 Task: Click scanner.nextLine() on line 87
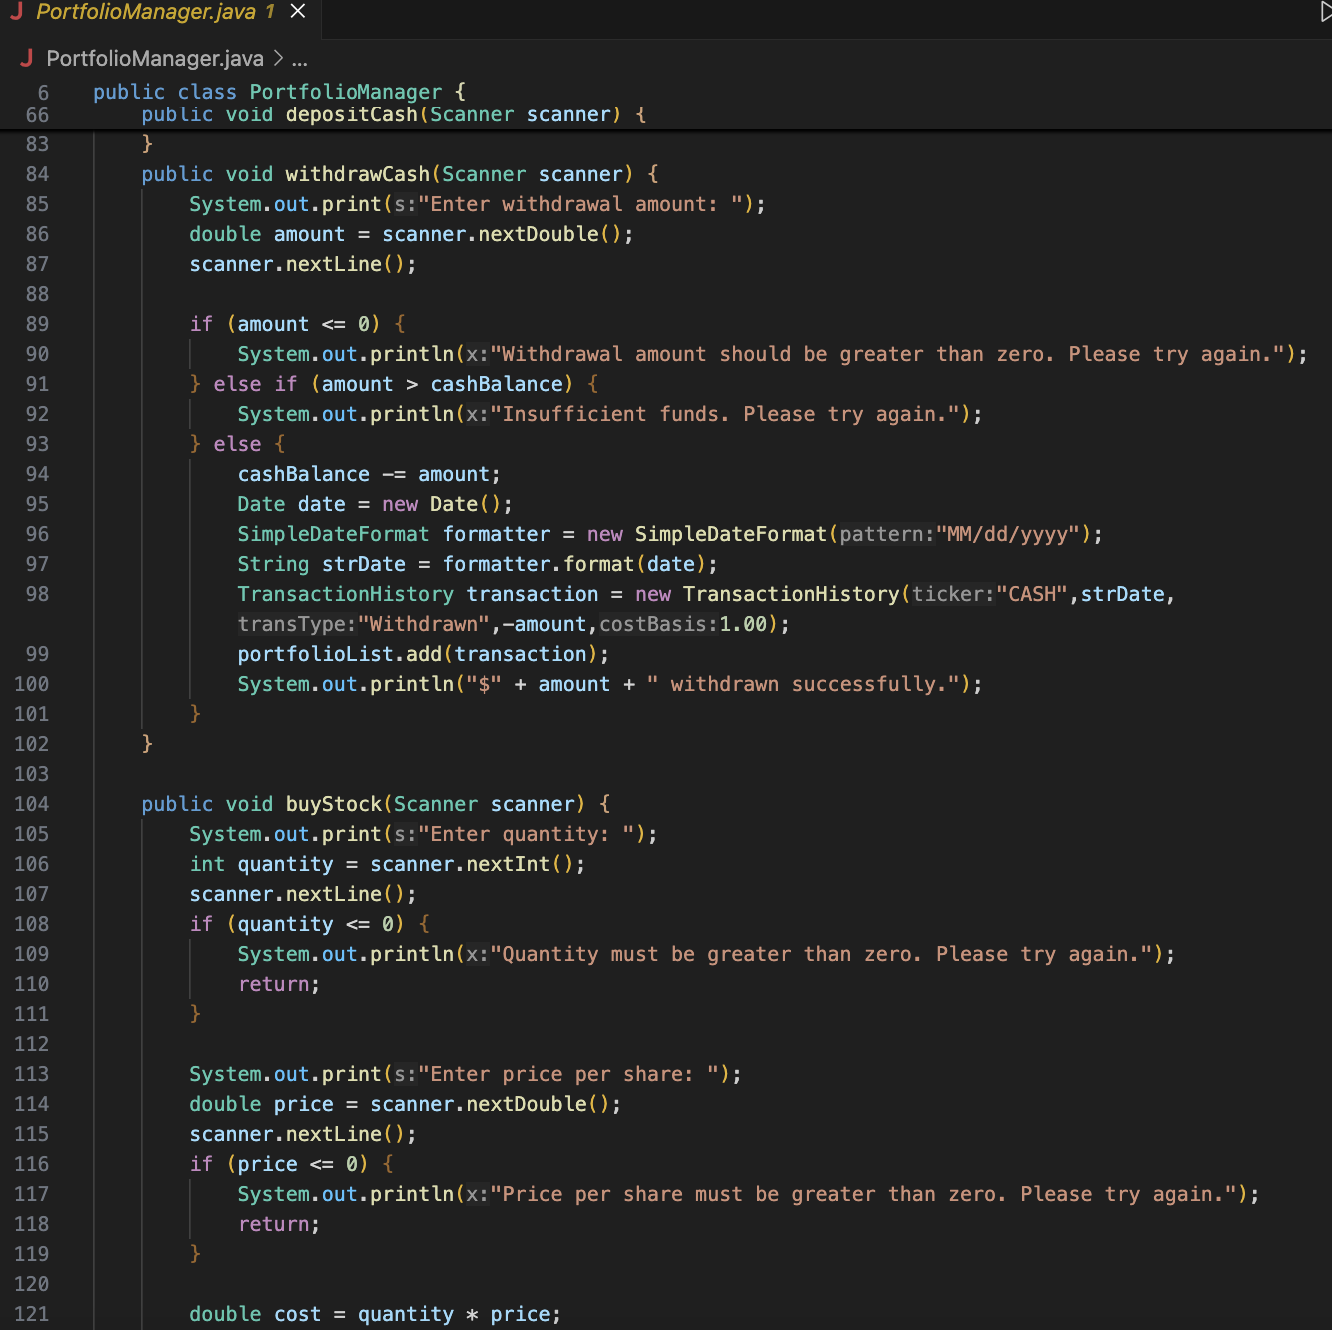coord(300,264)
